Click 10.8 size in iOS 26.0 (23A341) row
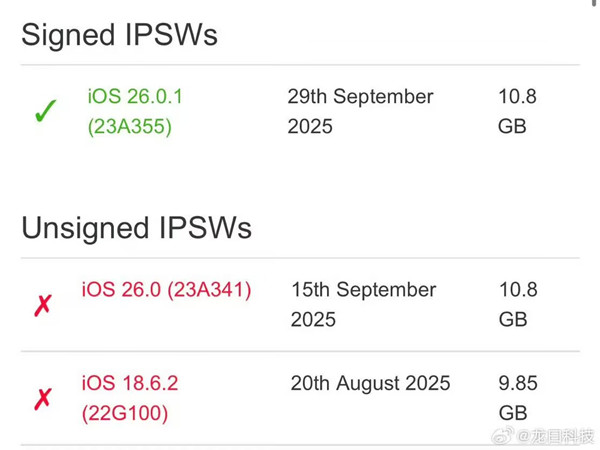This screenshot has width=600, height=450. point(517,290)
